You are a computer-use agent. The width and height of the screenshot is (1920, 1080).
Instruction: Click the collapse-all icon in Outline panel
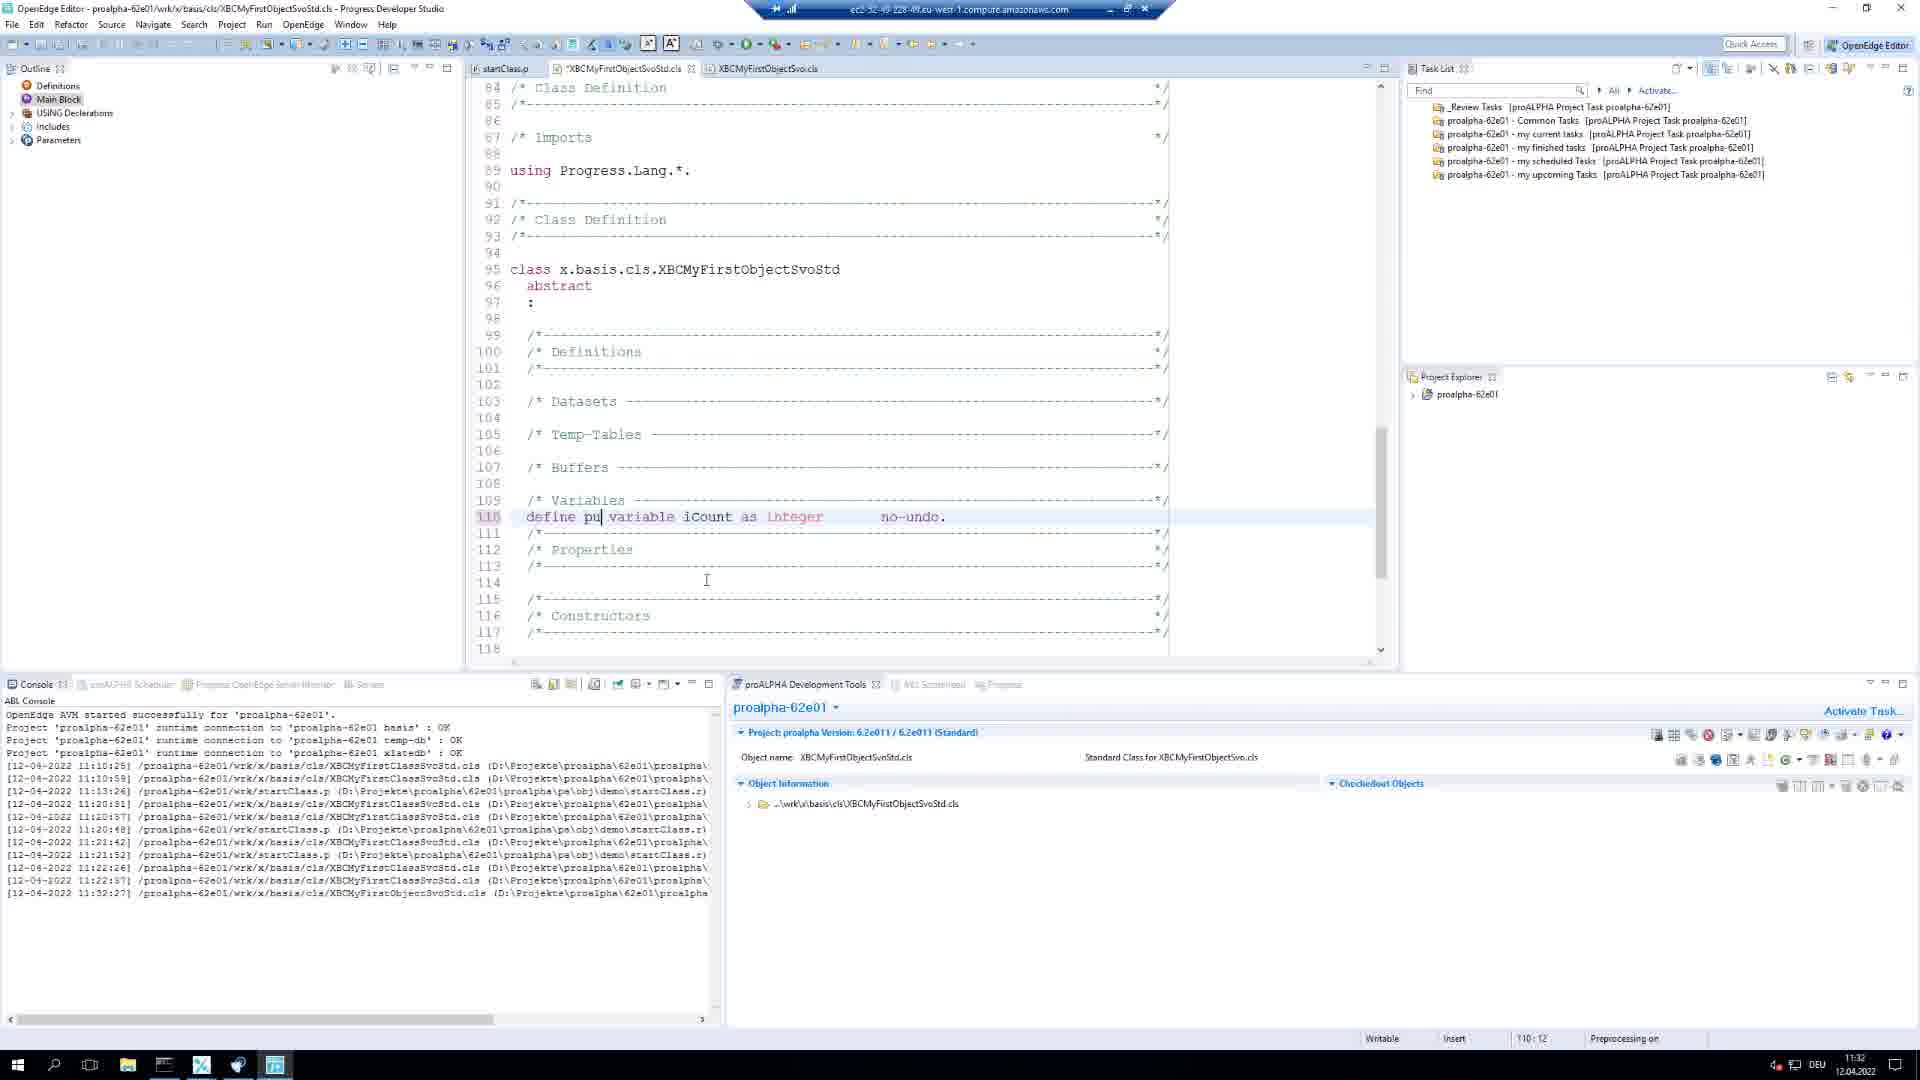pyautogui.click(x=393, y=69)
